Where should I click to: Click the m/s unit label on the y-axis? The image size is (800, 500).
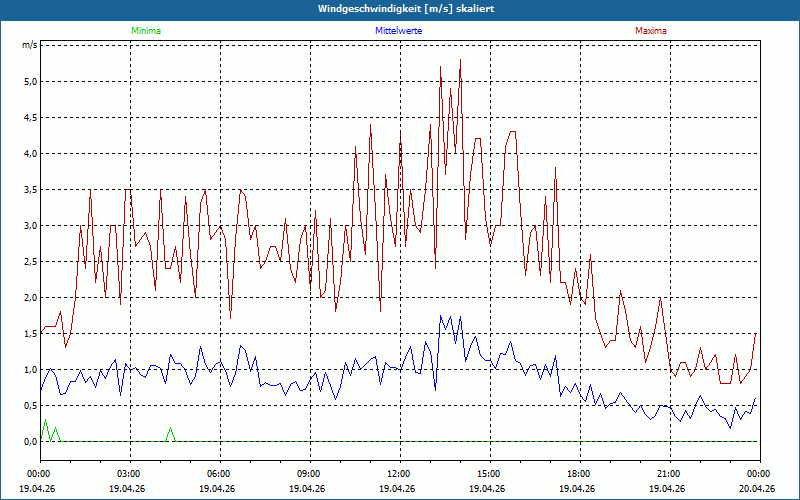click(x=29, y=45)
